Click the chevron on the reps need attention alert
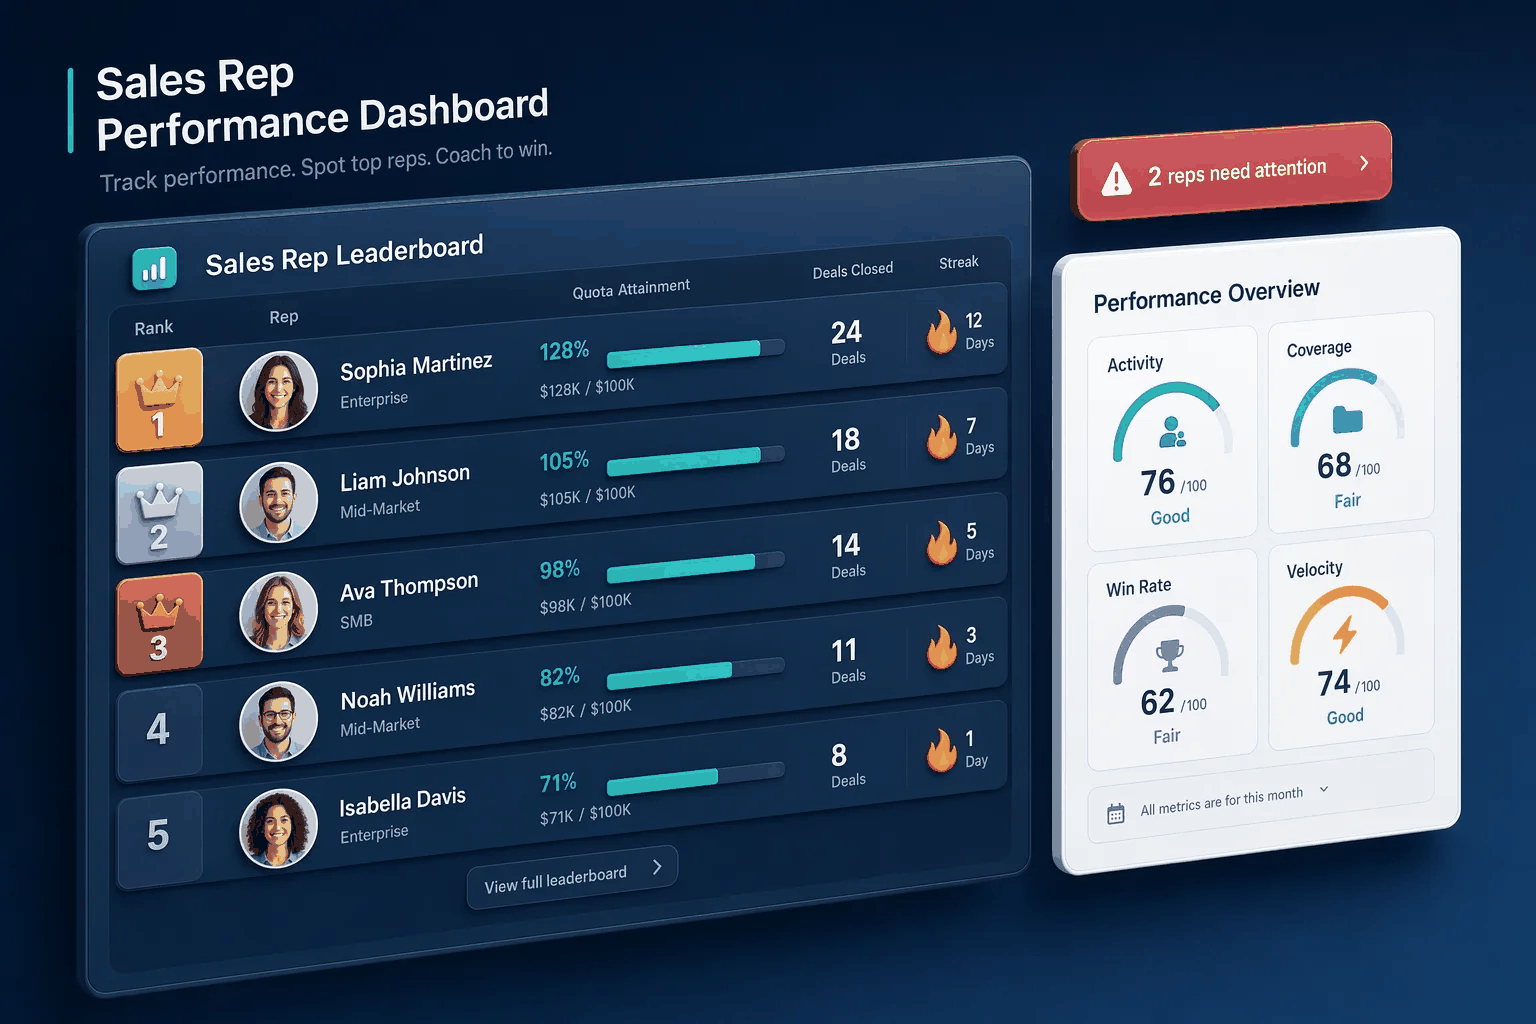1536x1024 pixels. (1364, 162)
